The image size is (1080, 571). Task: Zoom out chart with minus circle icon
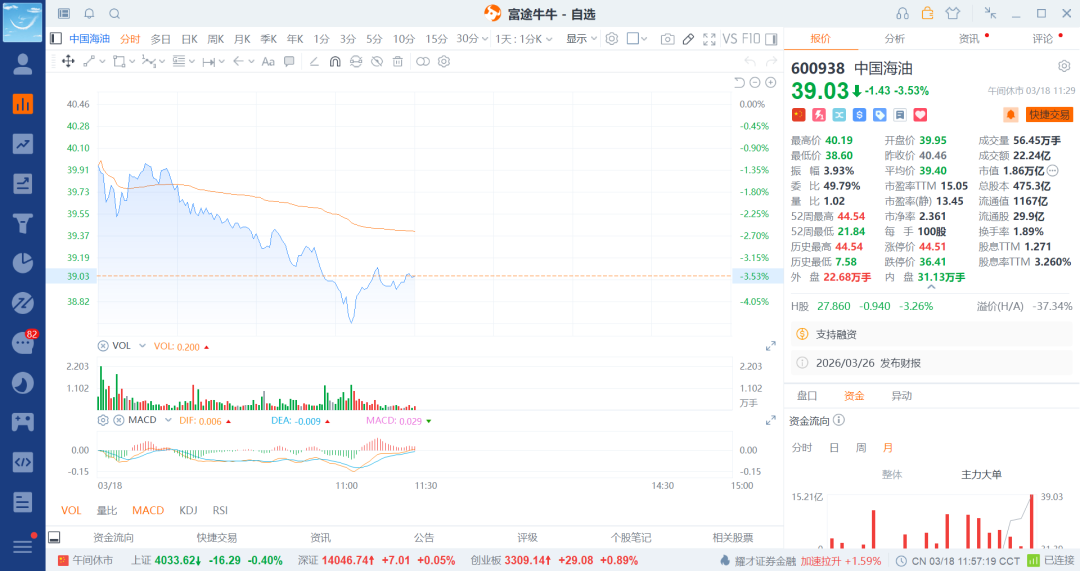tap(755, 83)
